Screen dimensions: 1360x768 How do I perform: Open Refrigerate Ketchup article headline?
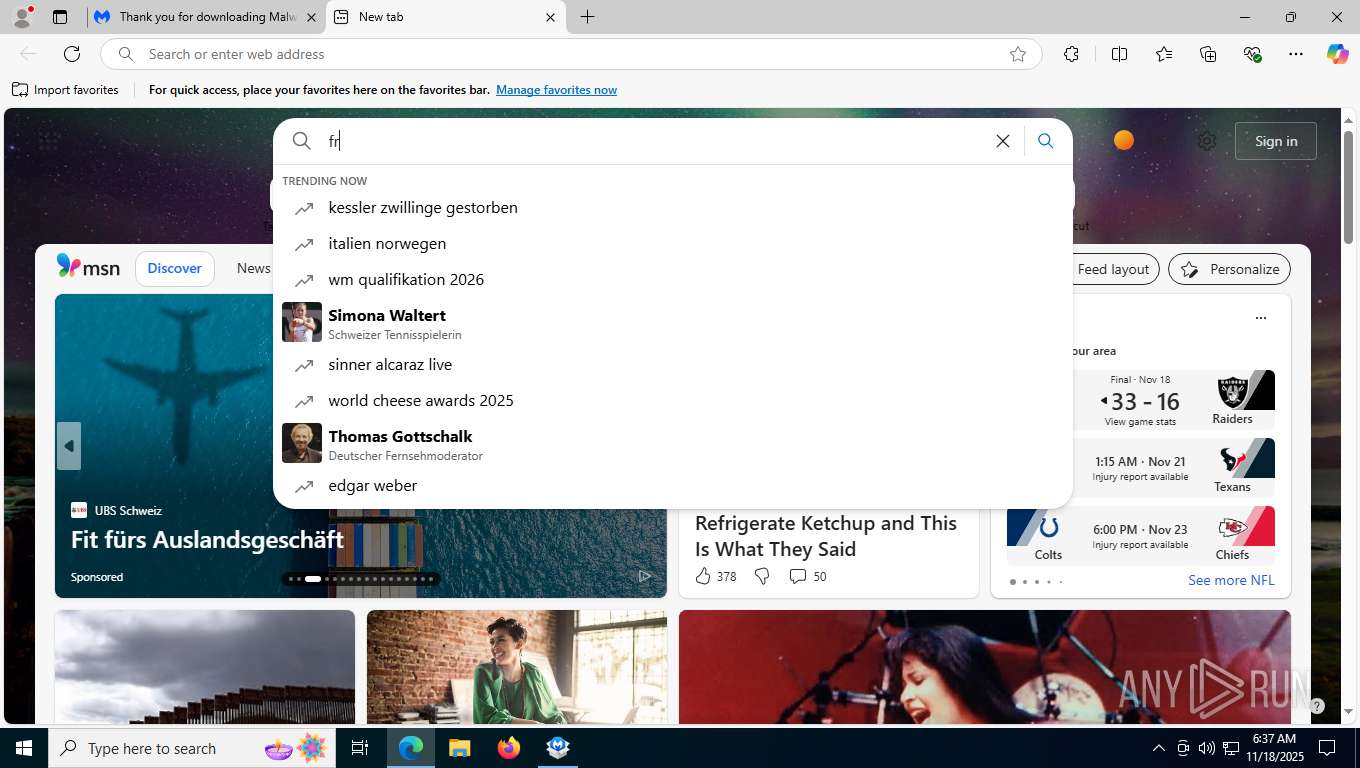(826, 536)
